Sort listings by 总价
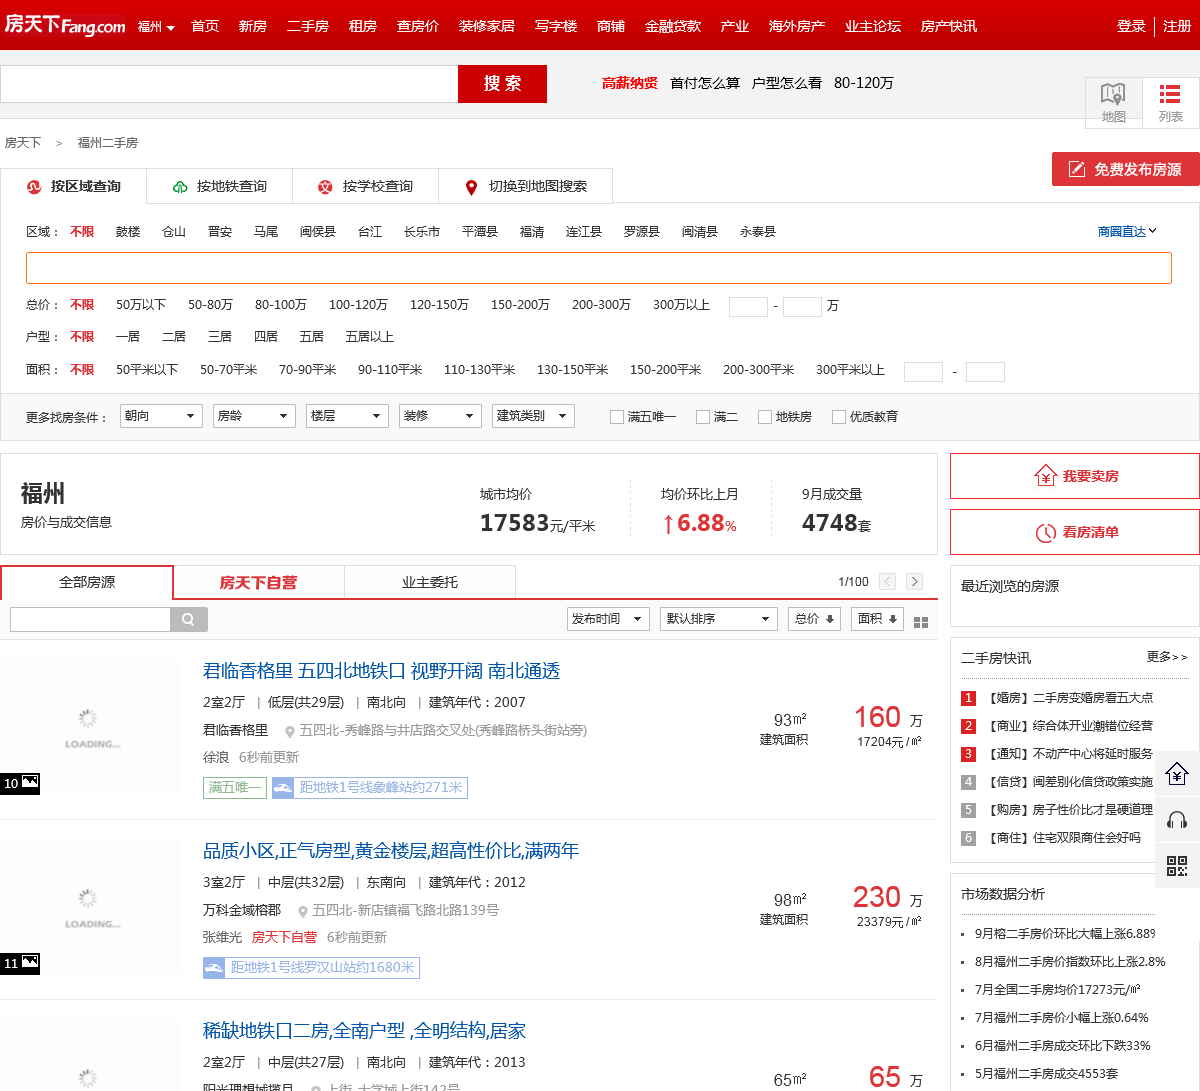Screen dimensions: 1200x1091 (x=814, y=619)
